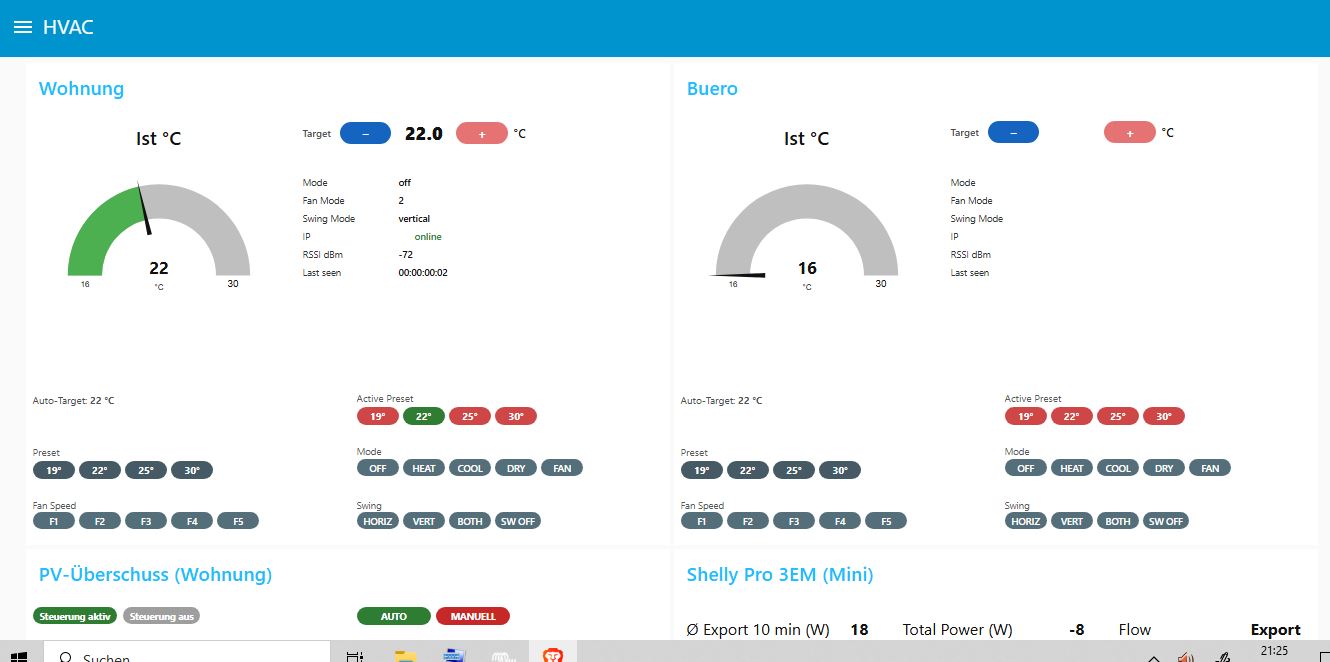Viewport: 1330px width, 662px height.
Task: Select MANUELL mode in PV-Überschuss
Action: click(x=472, y=616)
